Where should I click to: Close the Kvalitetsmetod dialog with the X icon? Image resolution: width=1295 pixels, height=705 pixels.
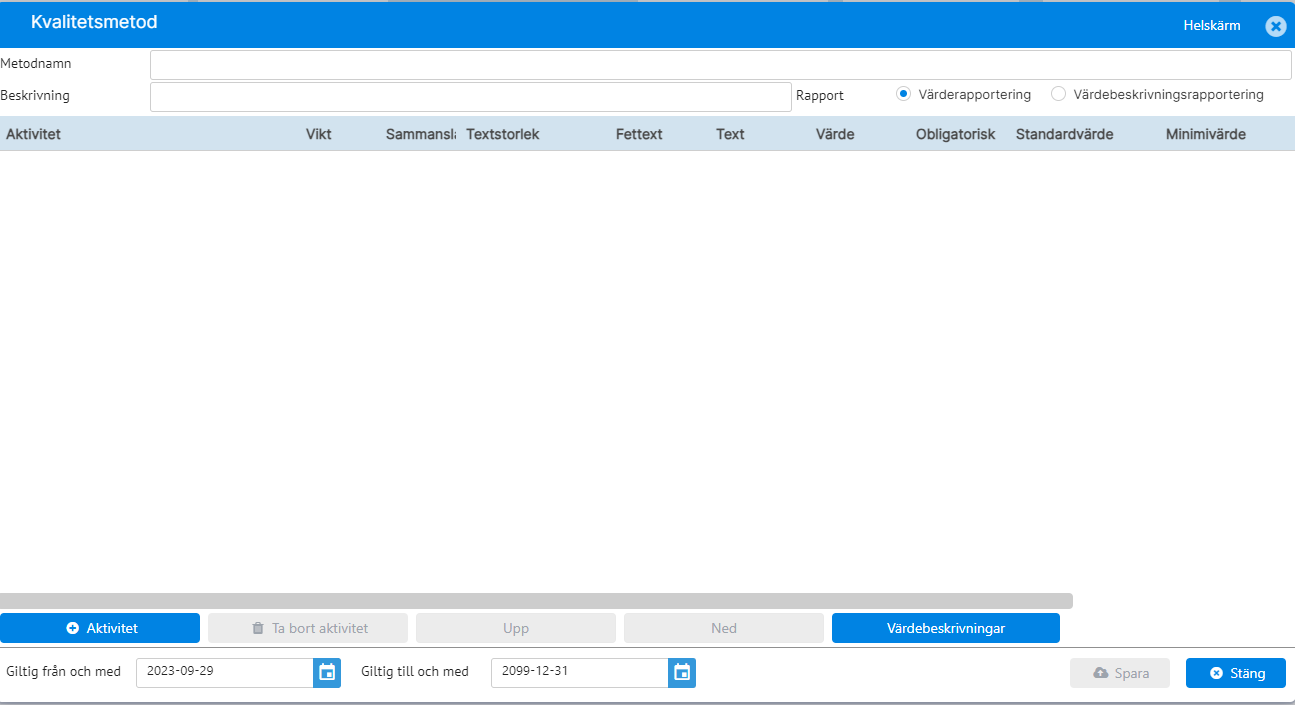[1275, 26]
